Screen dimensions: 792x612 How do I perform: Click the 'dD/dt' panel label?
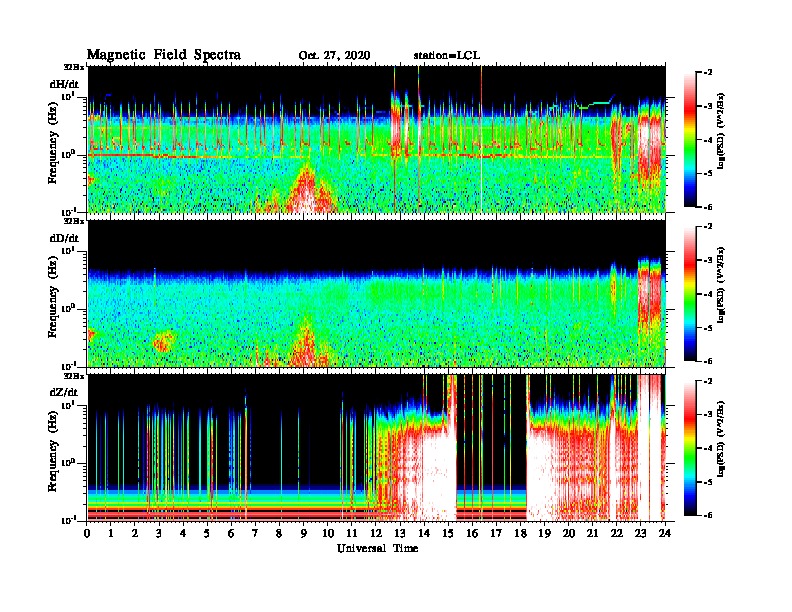pos(64,238)
